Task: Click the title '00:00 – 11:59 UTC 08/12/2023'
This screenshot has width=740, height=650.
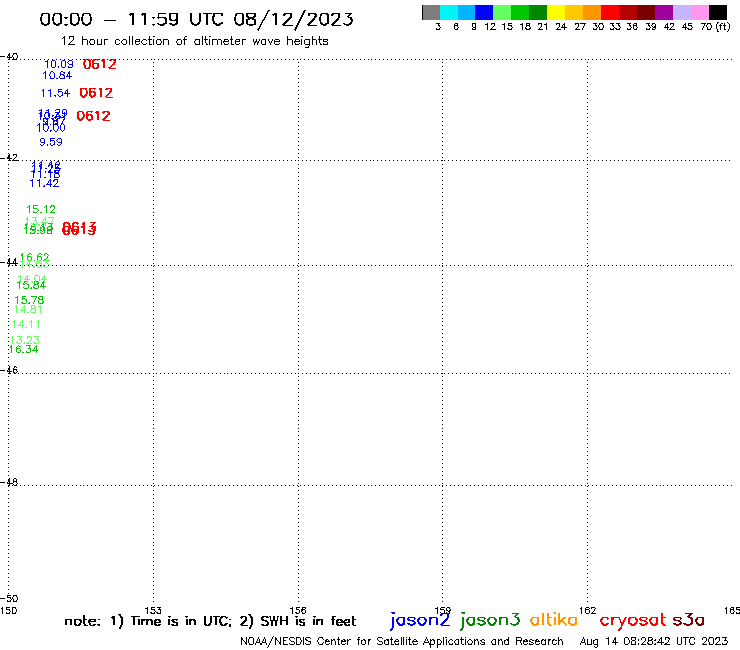Action: (196, 19)
